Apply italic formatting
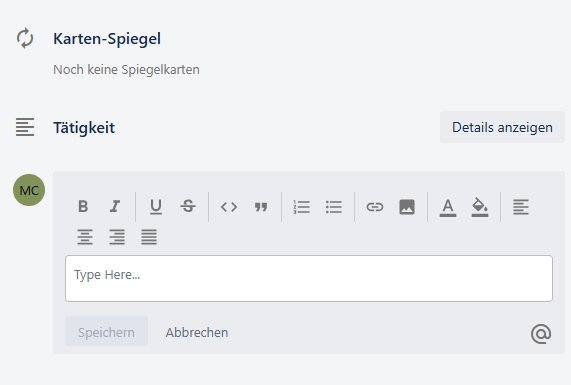571x385 pixels. point(115,207)
